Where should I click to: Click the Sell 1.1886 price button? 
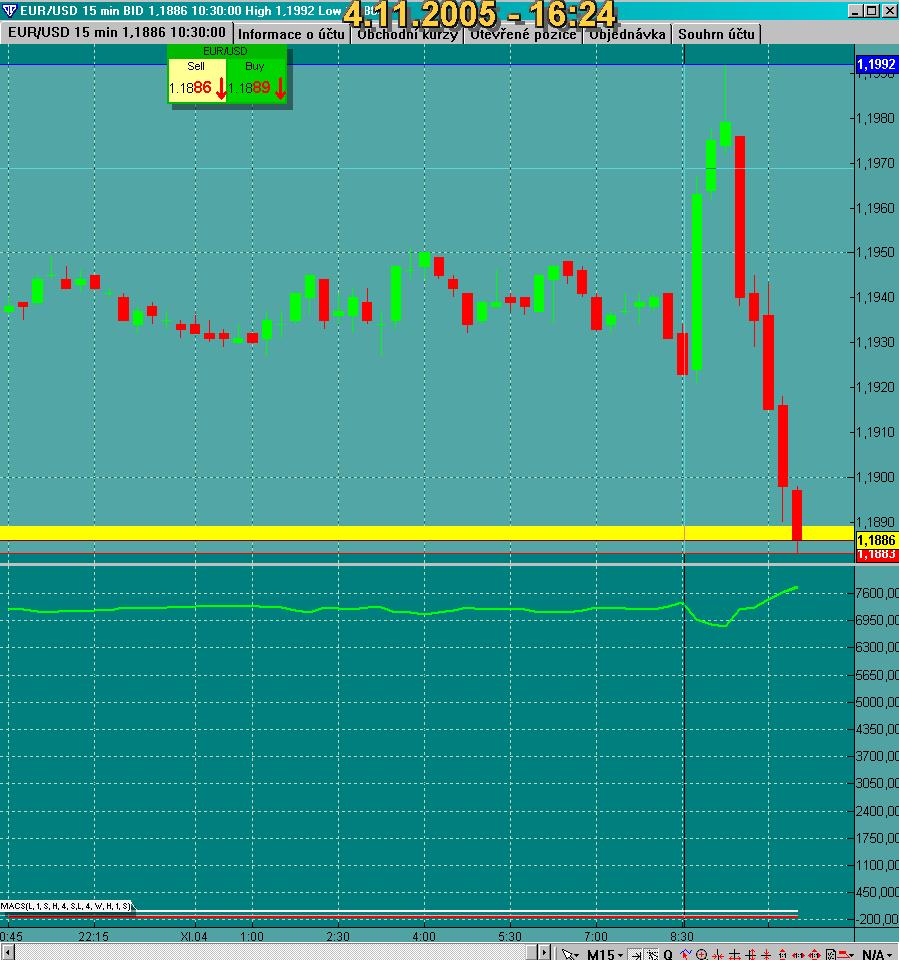[197, 80]
